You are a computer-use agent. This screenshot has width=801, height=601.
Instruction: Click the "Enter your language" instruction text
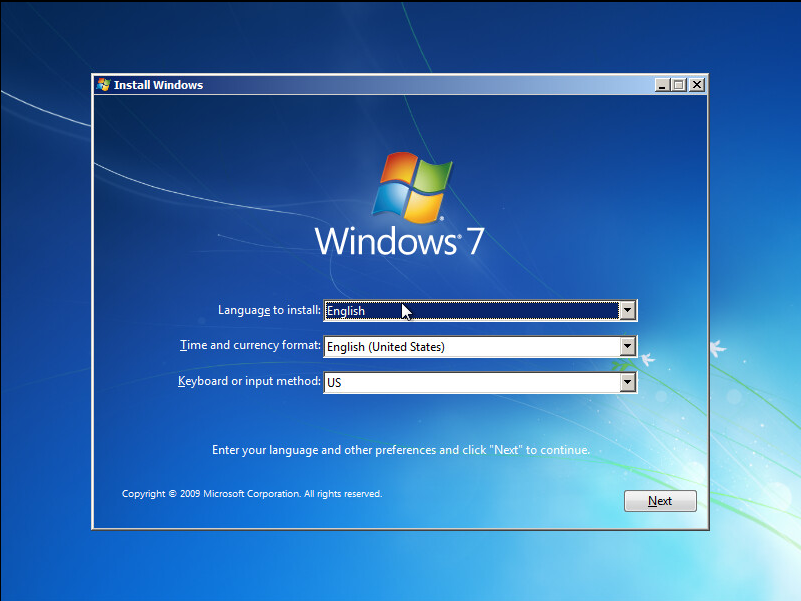[401, 450]
